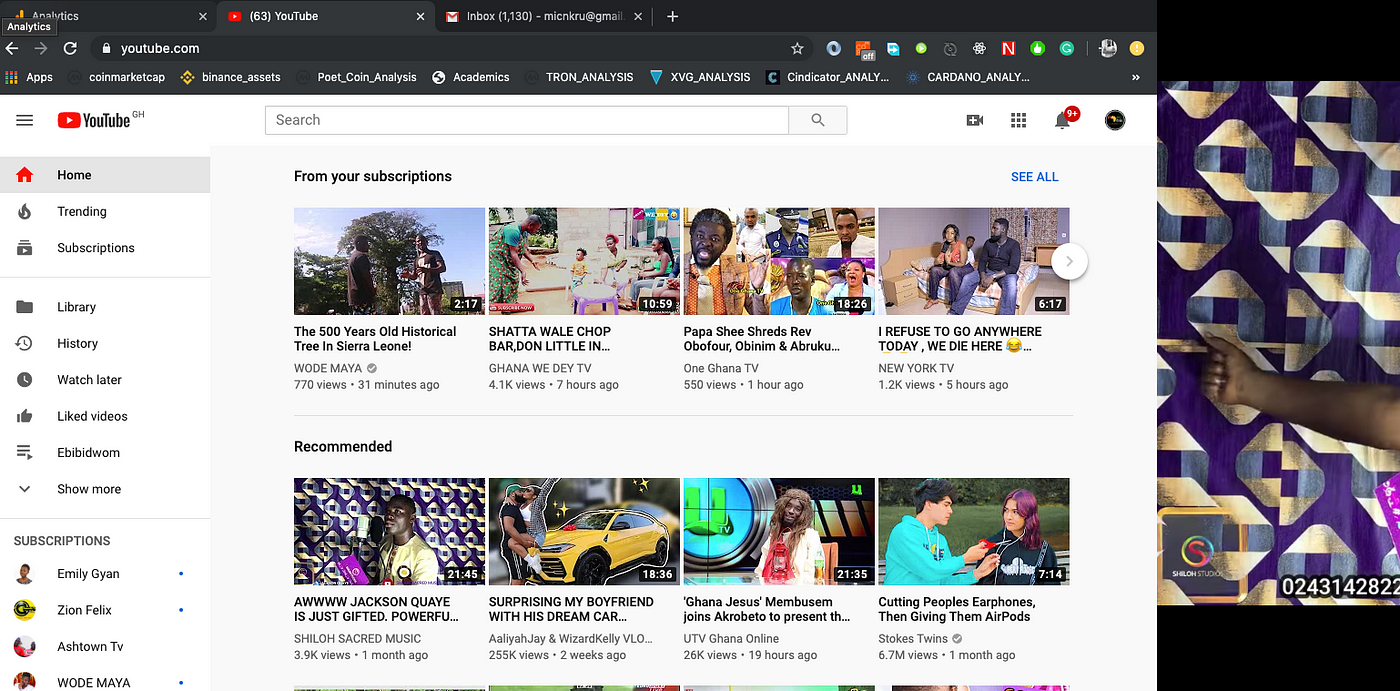The height and width of the screenshot is (691, 1400).
Task: Open the account avatar menu
Action: pos(1115,120)
